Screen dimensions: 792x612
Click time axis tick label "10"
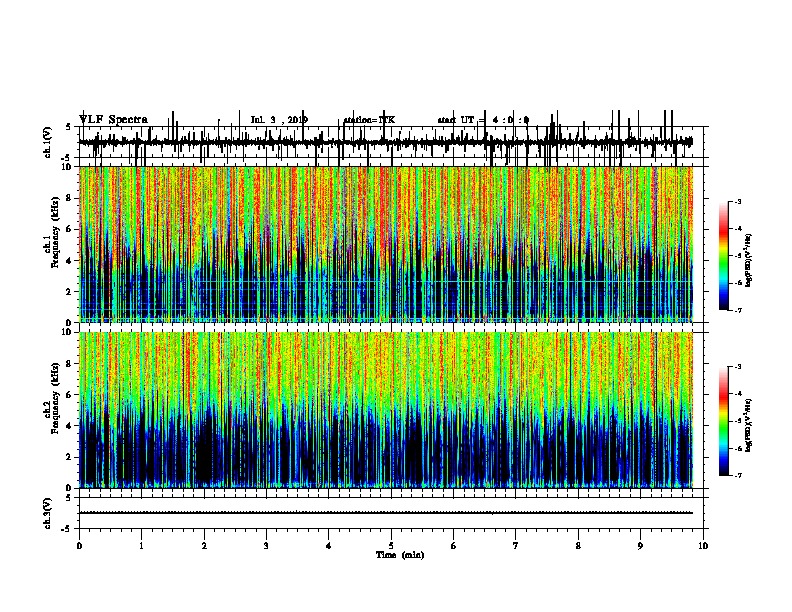(x=703, y=546)
